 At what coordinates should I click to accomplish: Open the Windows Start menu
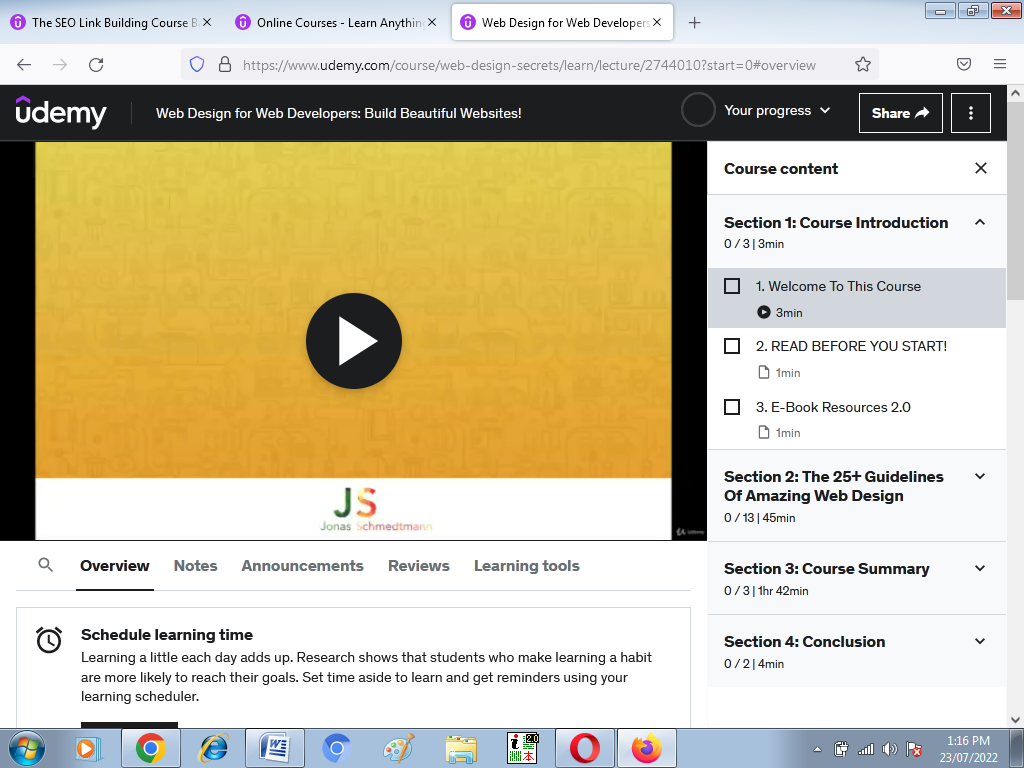pyautogui.click(x=27, y=748)
